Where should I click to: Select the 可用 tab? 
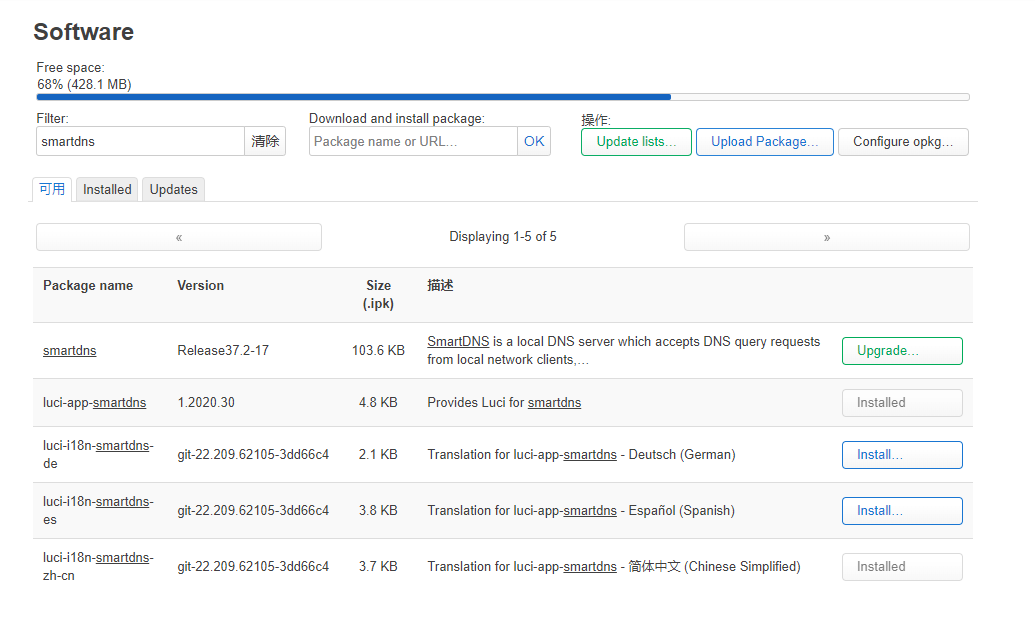(51, 189)
